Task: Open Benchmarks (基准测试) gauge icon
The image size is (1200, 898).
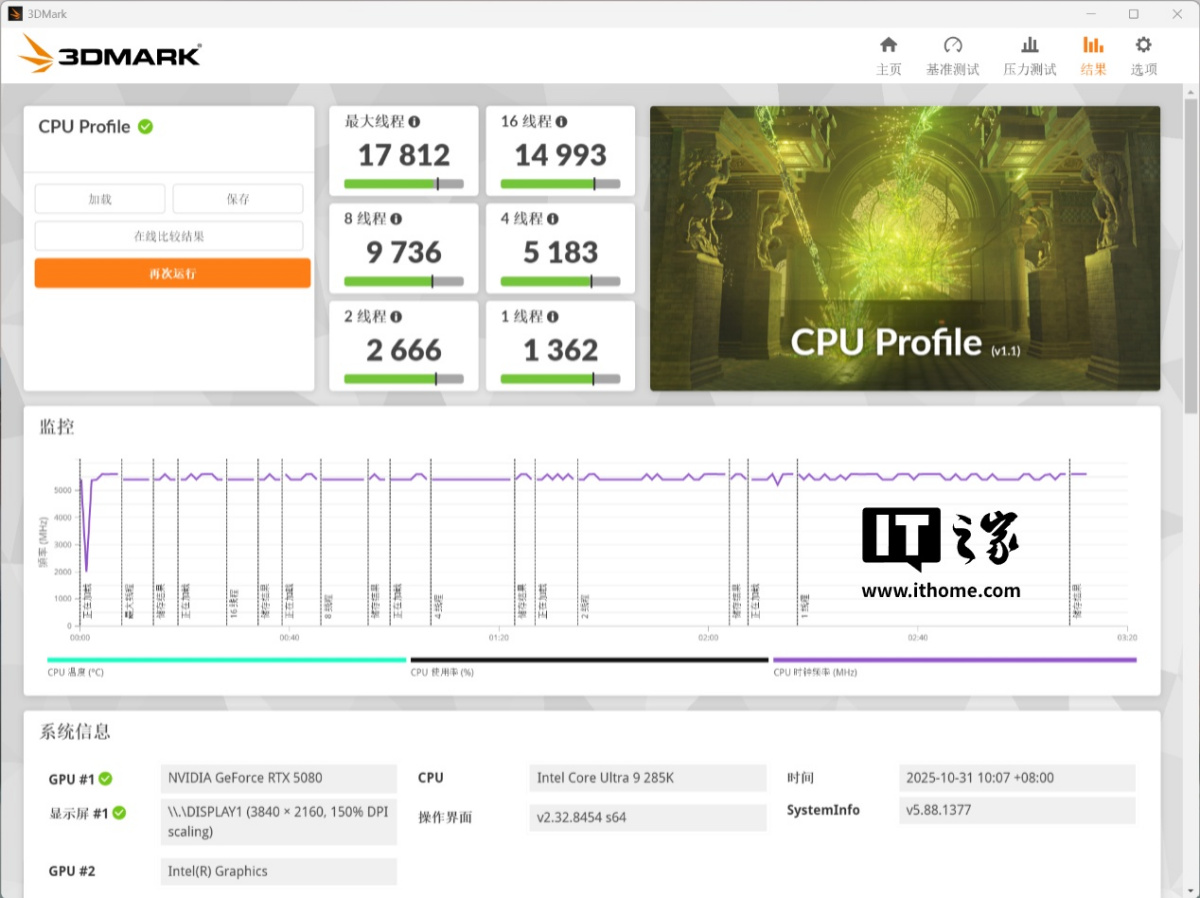Action: (952, 45)
